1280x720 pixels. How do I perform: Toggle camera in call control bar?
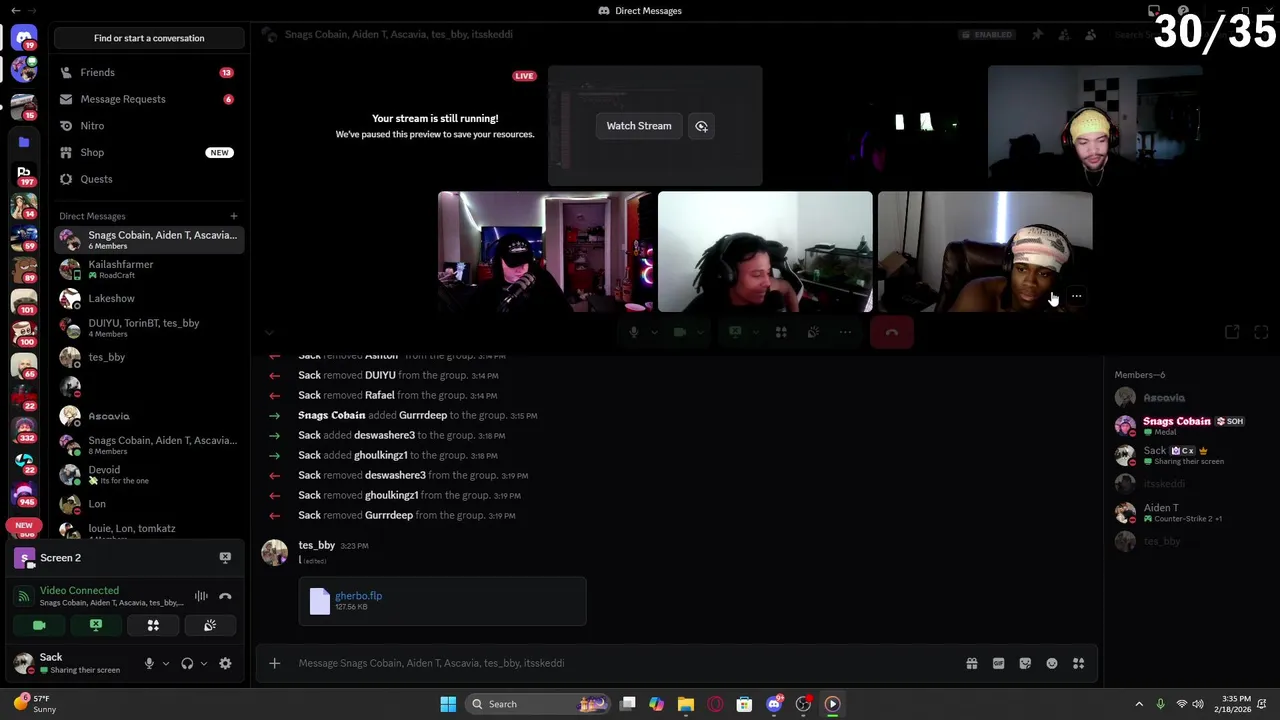680,333
